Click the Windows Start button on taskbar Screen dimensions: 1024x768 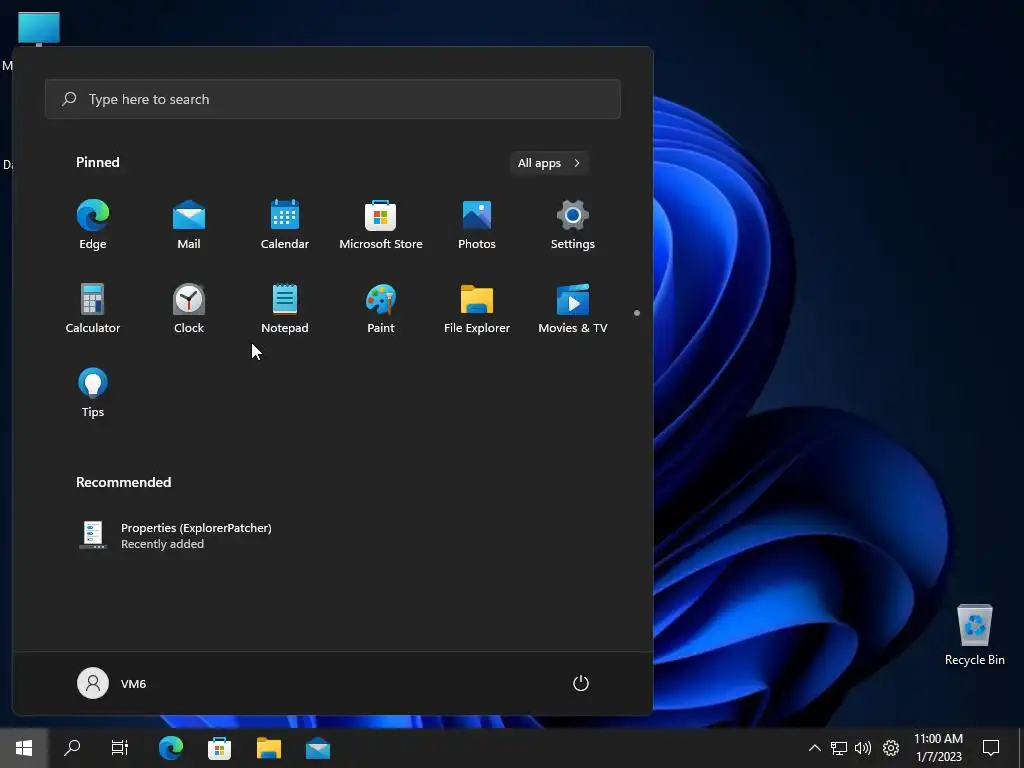tap(24, 748)
